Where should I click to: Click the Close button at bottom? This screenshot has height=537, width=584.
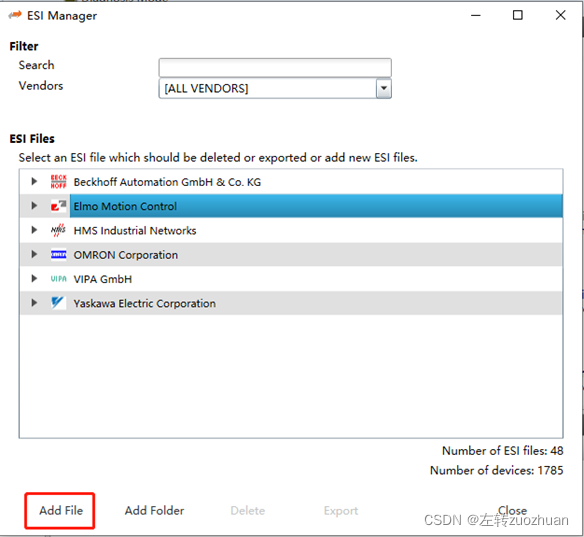pos(512,510)
